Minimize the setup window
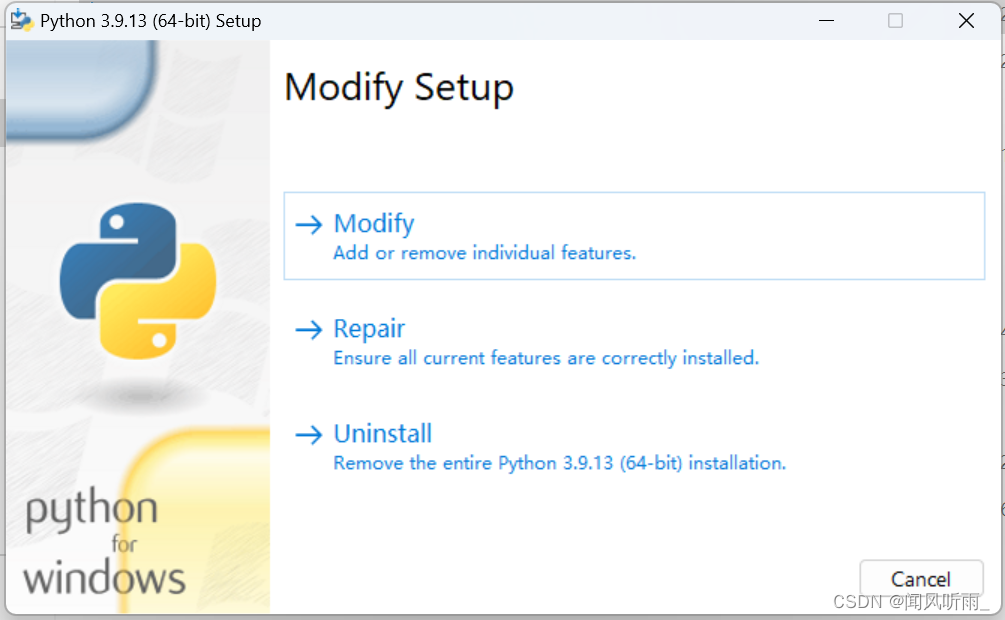The image size is (1005, 620). coord(826,20)
